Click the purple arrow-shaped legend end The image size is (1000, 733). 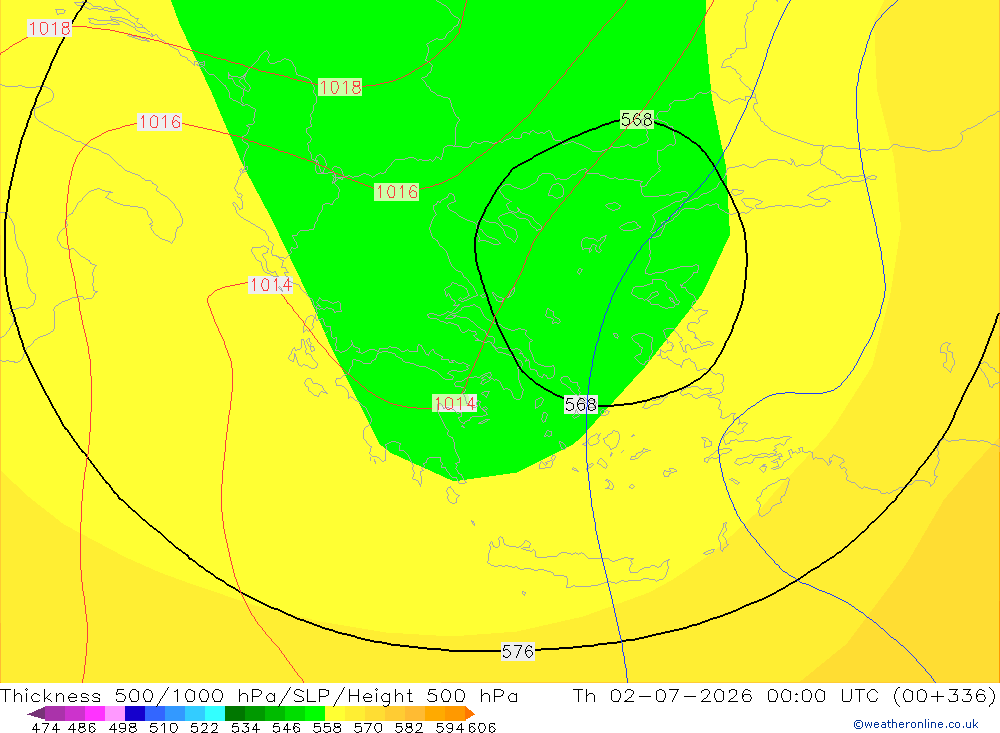point(36,714)
